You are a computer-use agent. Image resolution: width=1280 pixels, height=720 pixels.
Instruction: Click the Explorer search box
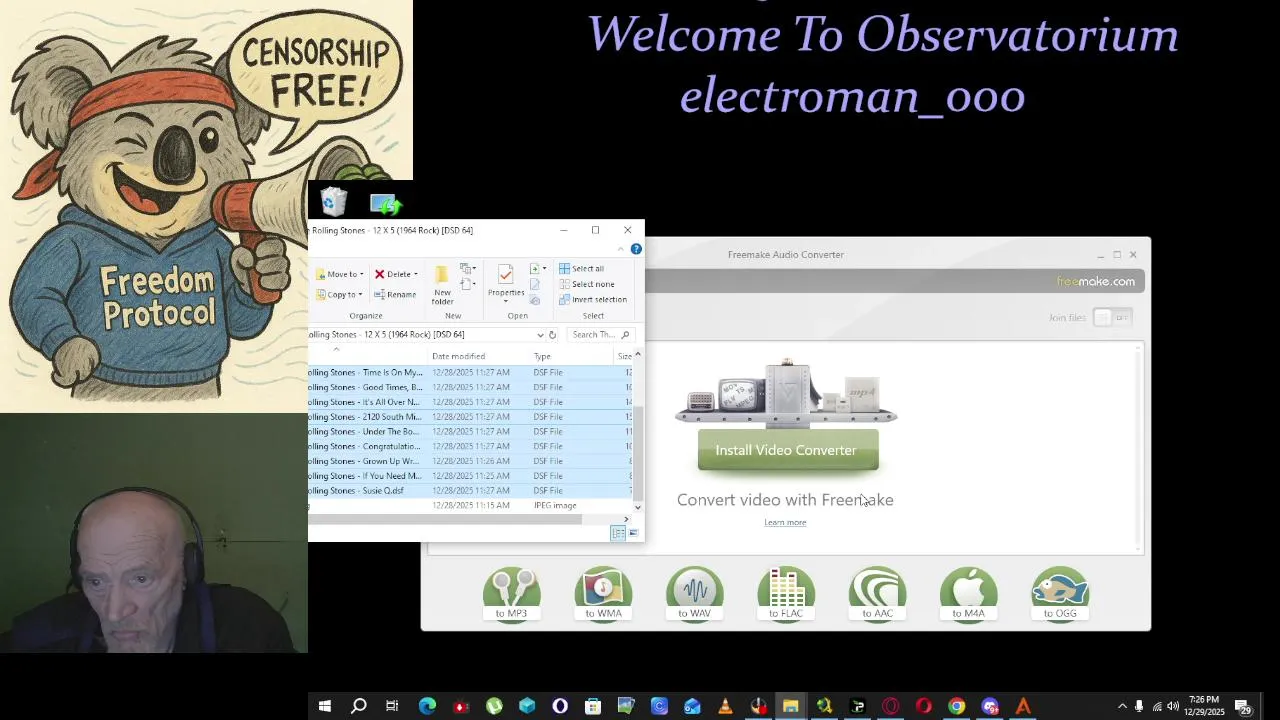(x=600, y=335)
